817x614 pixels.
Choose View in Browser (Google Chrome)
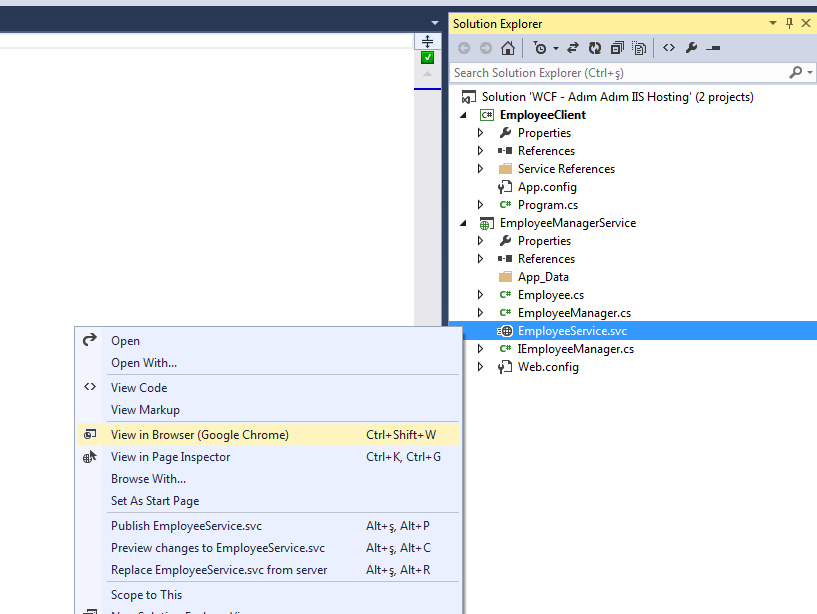268,435
